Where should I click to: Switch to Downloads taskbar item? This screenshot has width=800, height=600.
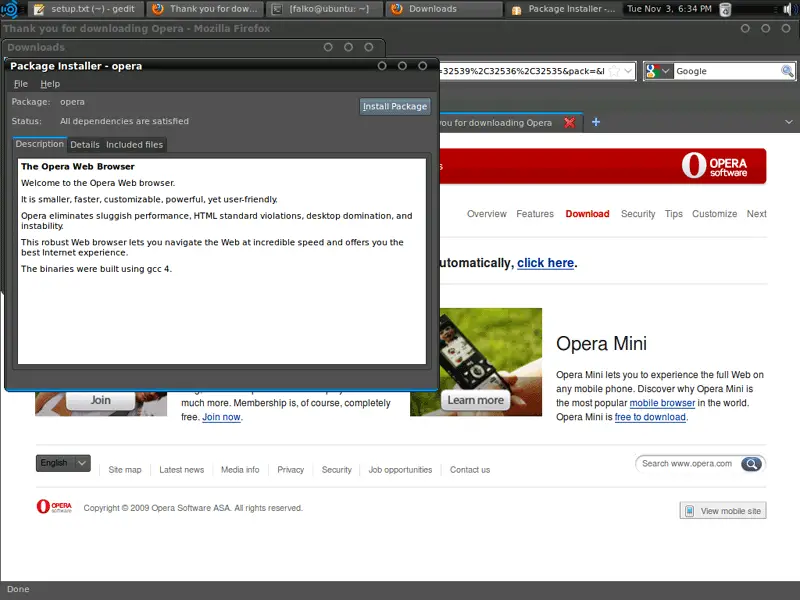pyautogui.click(x=444, y=9)
